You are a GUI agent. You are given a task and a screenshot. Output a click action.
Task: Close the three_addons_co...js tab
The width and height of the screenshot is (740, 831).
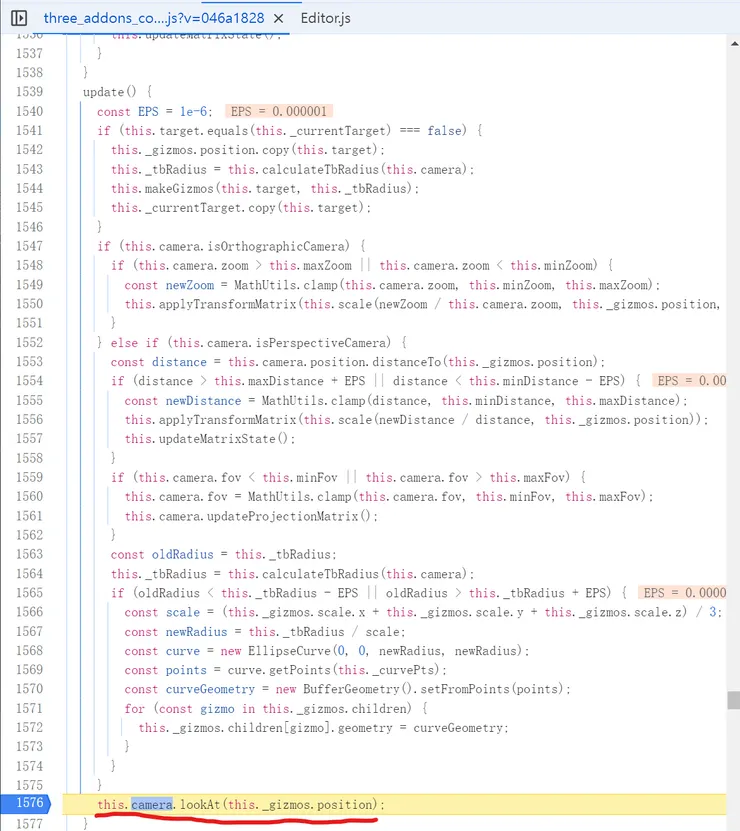(278, 19)
